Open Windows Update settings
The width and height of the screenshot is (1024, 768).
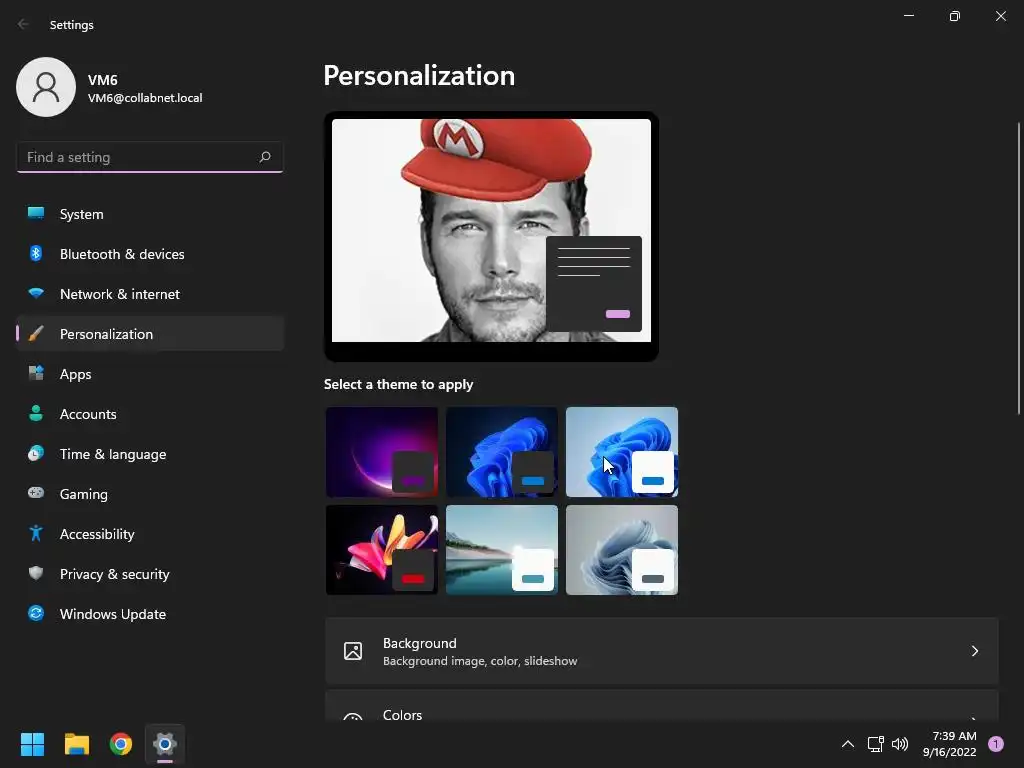click(150, 613)
